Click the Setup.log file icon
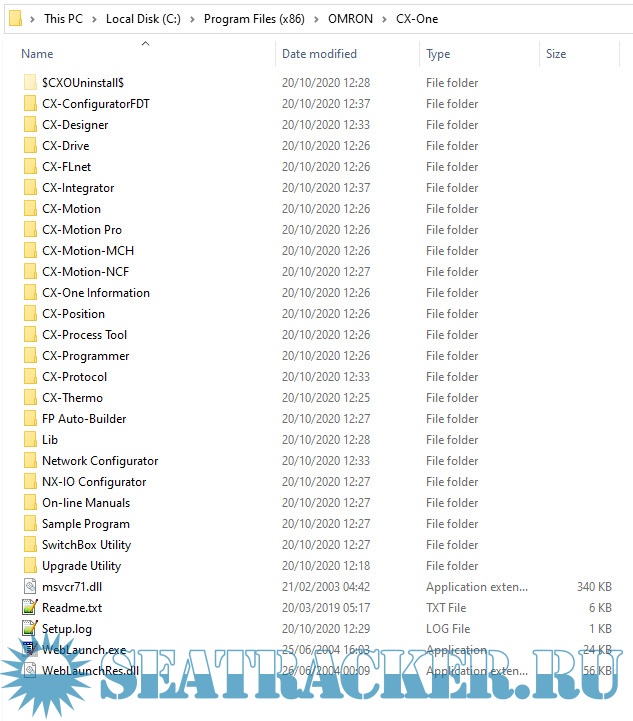Image resolution: width=633 pixels, height=721 pixels. (x=29, y=629)
